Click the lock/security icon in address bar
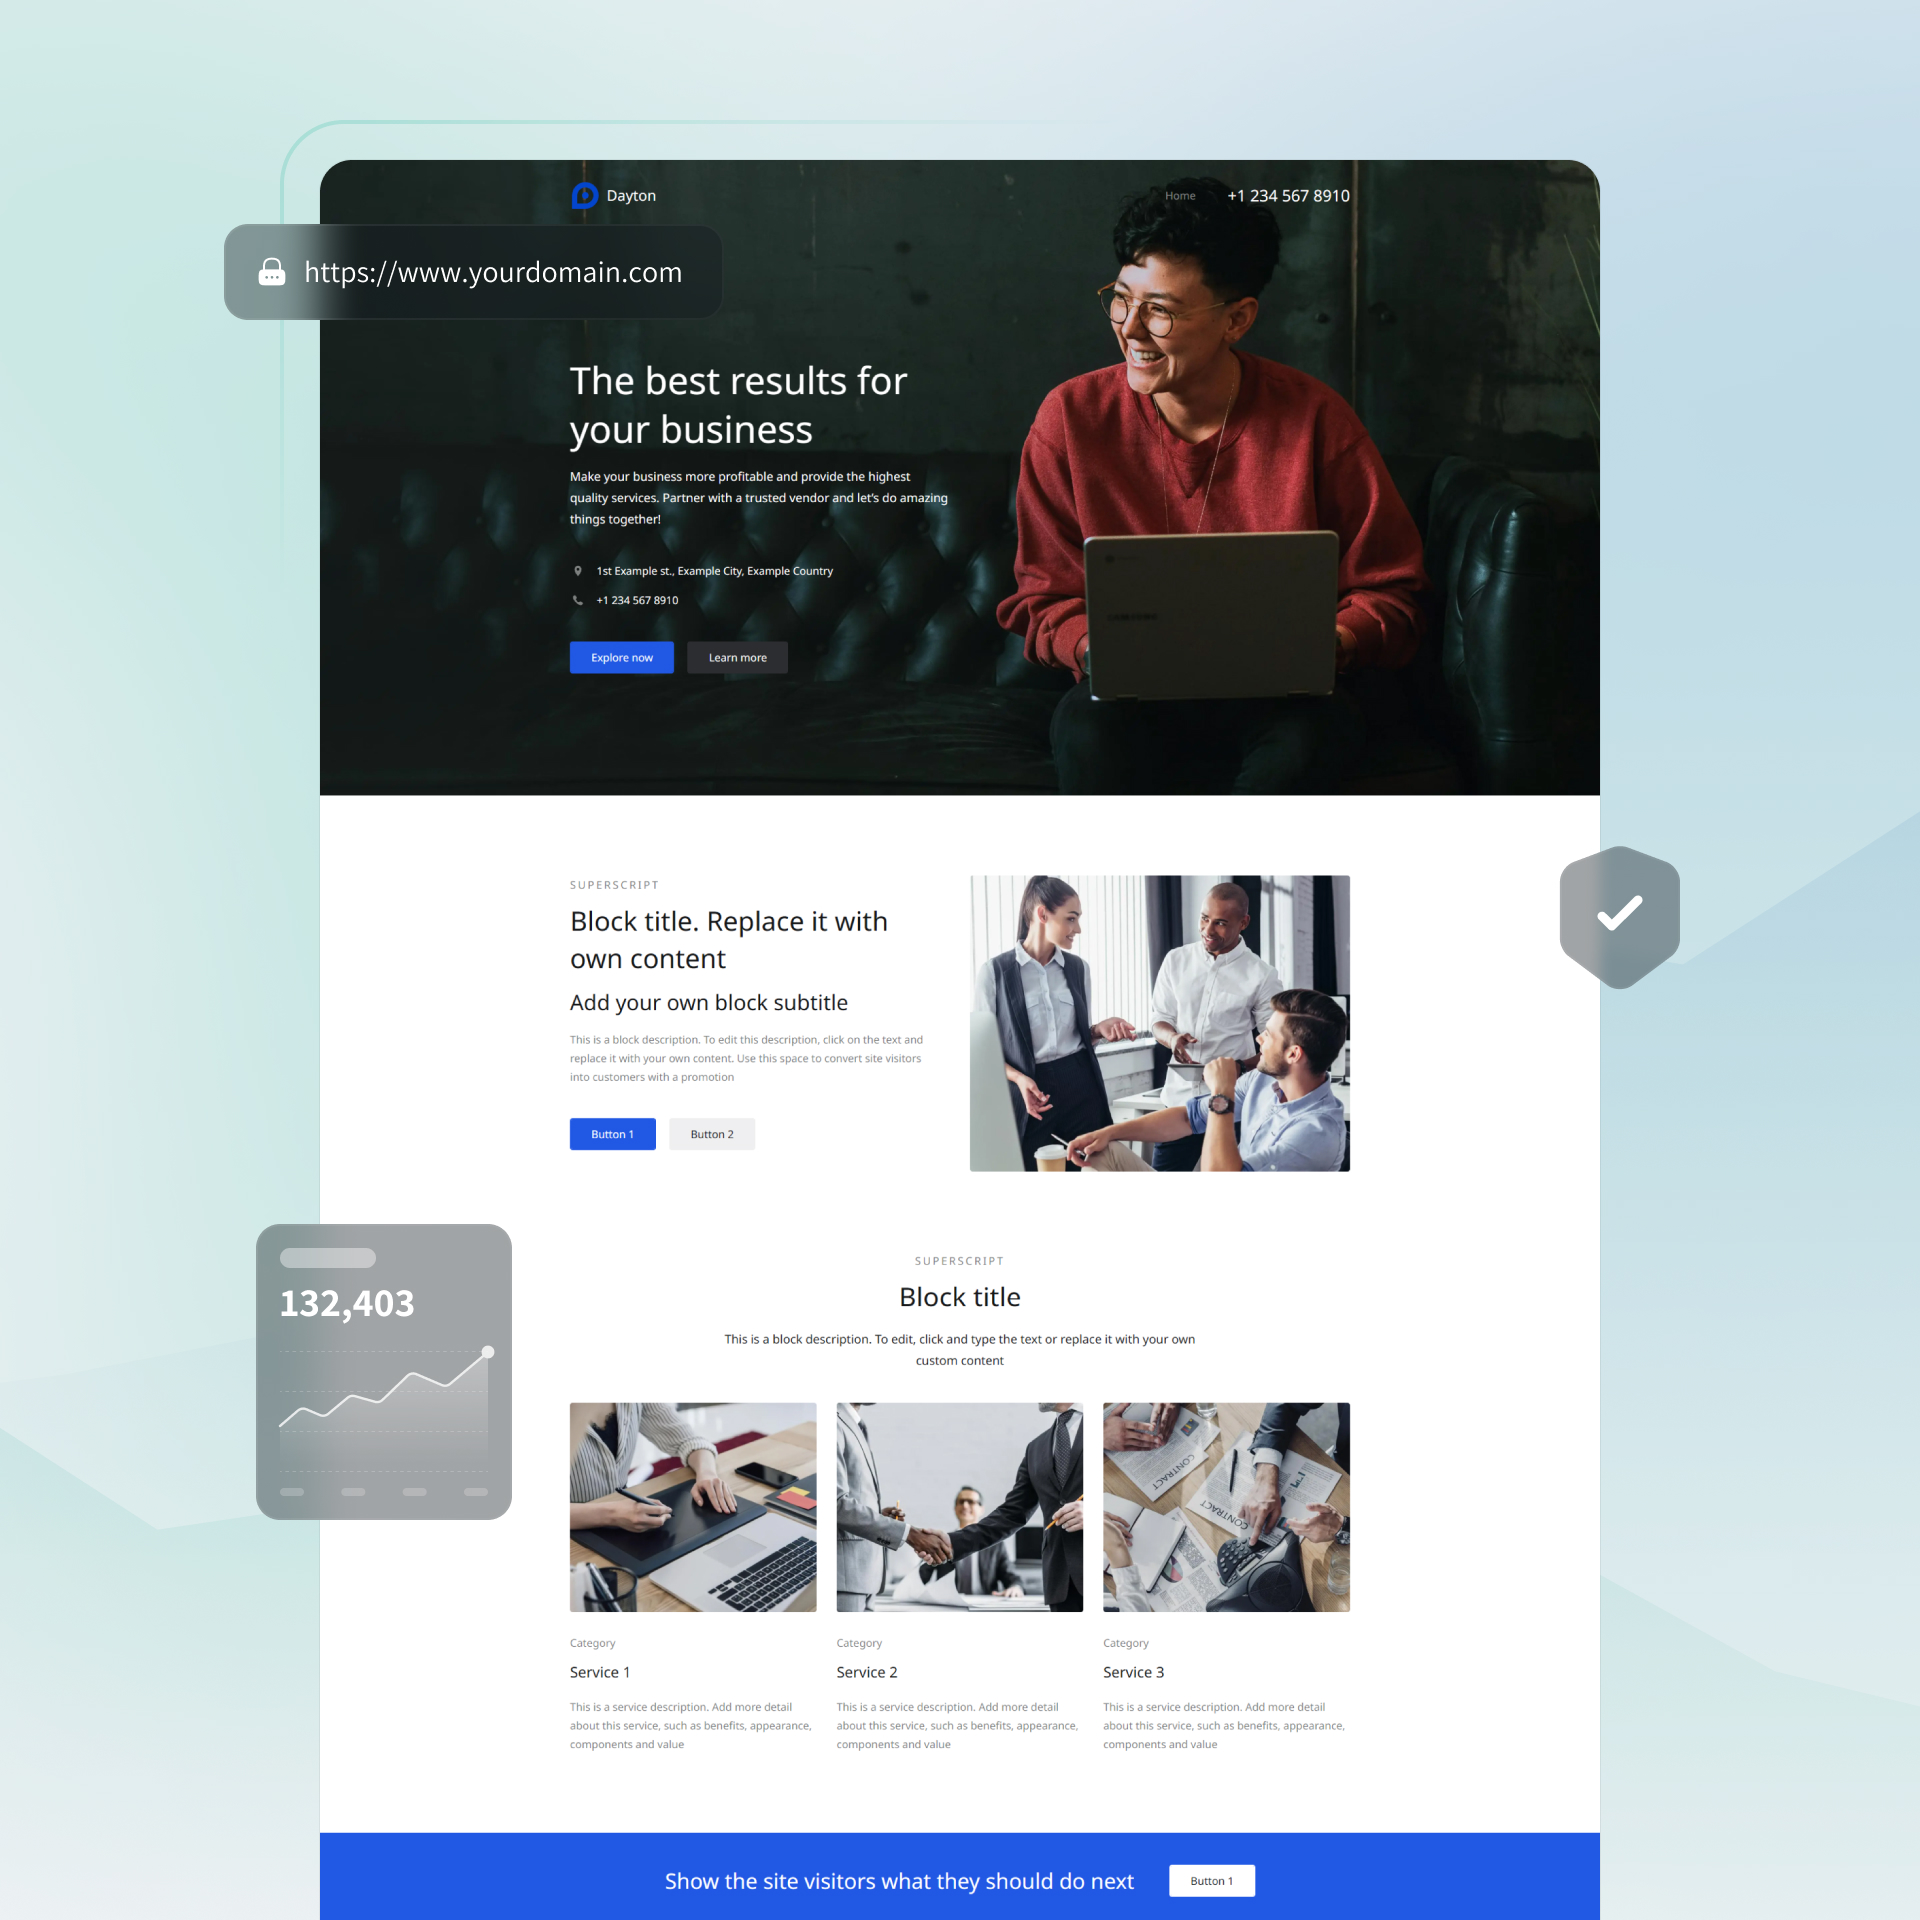Viewport: 1920px width, 1920px height. coord(269,273)
